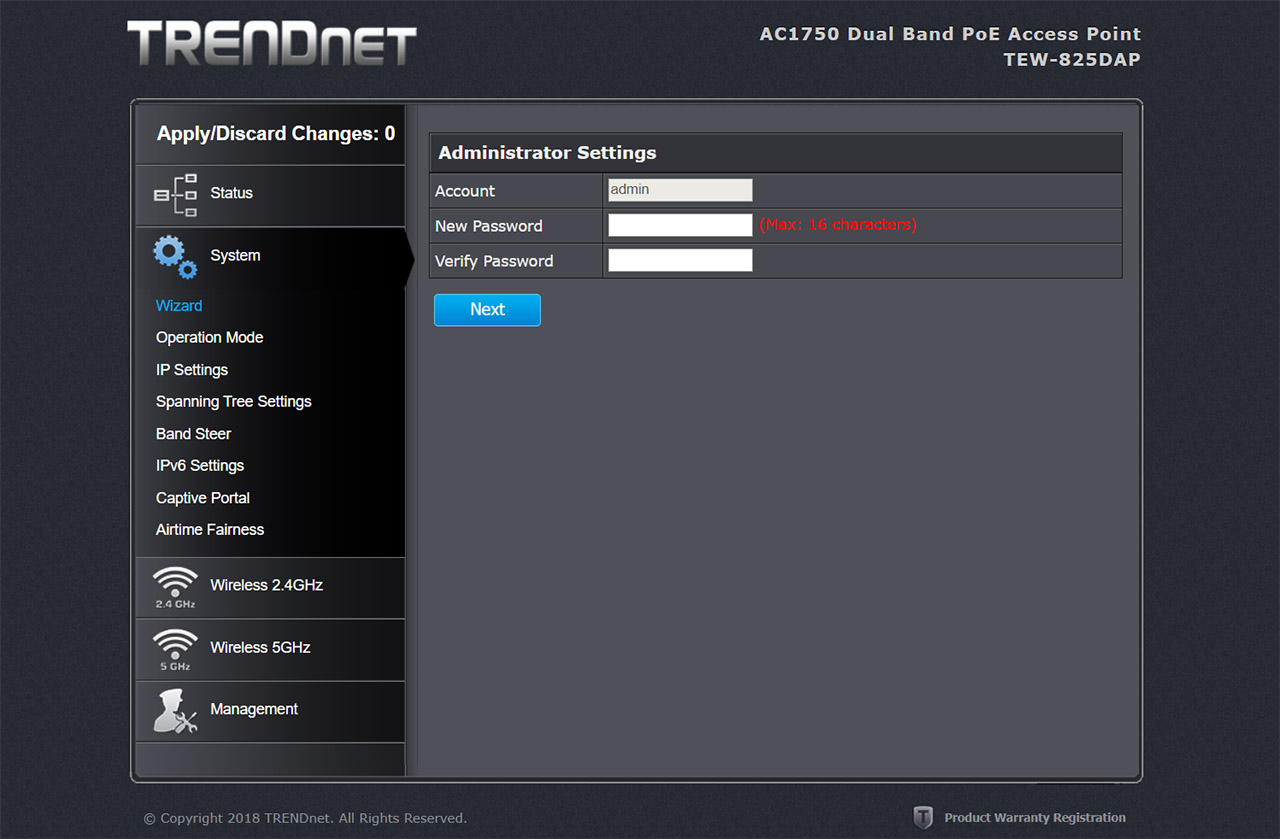Click the Verify Password field

click(680, 261)
